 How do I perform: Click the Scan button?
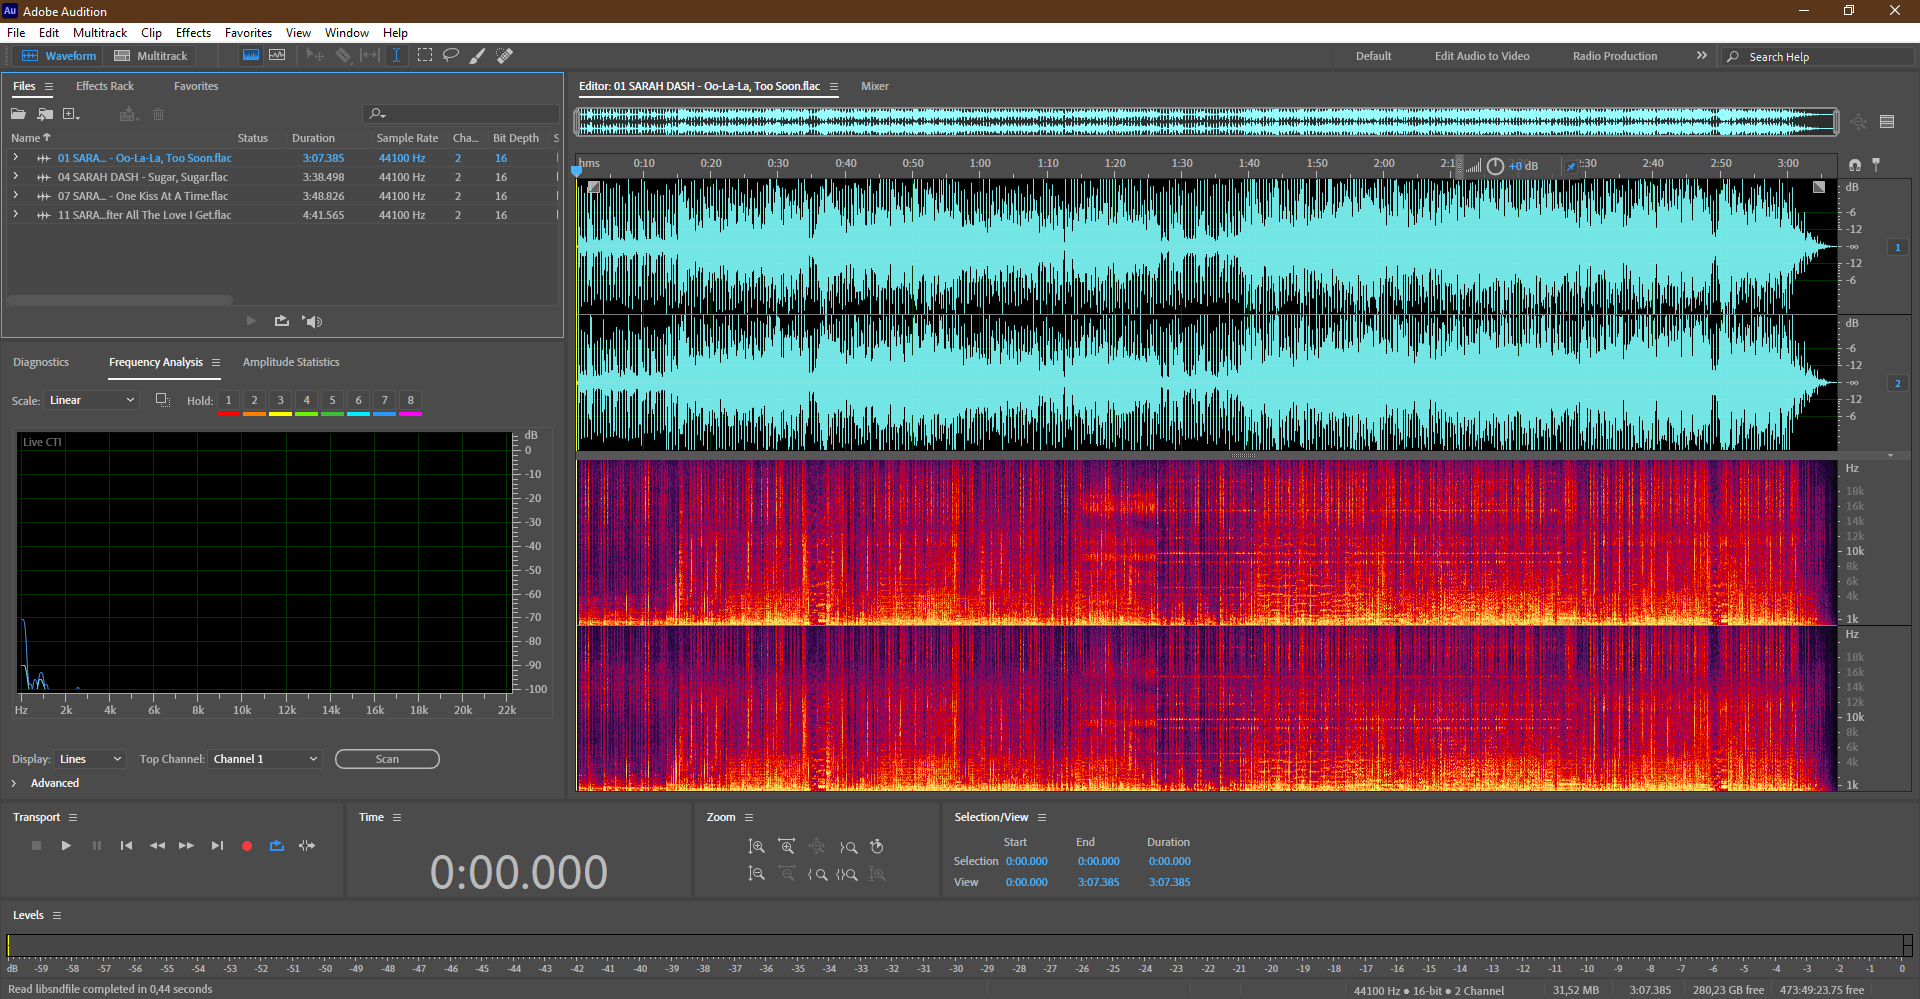387,759
